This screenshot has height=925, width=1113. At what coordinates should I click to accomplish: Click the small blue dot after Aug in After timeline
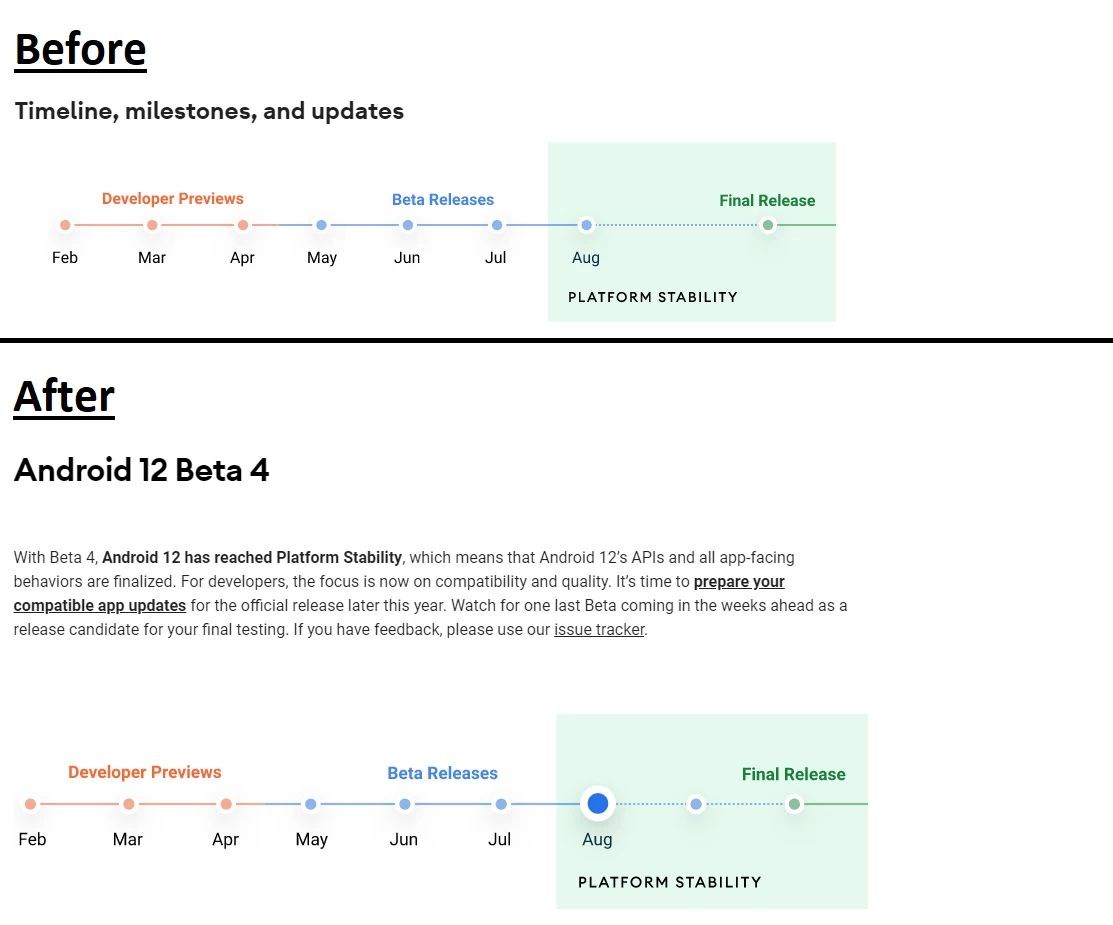[696, 804]
